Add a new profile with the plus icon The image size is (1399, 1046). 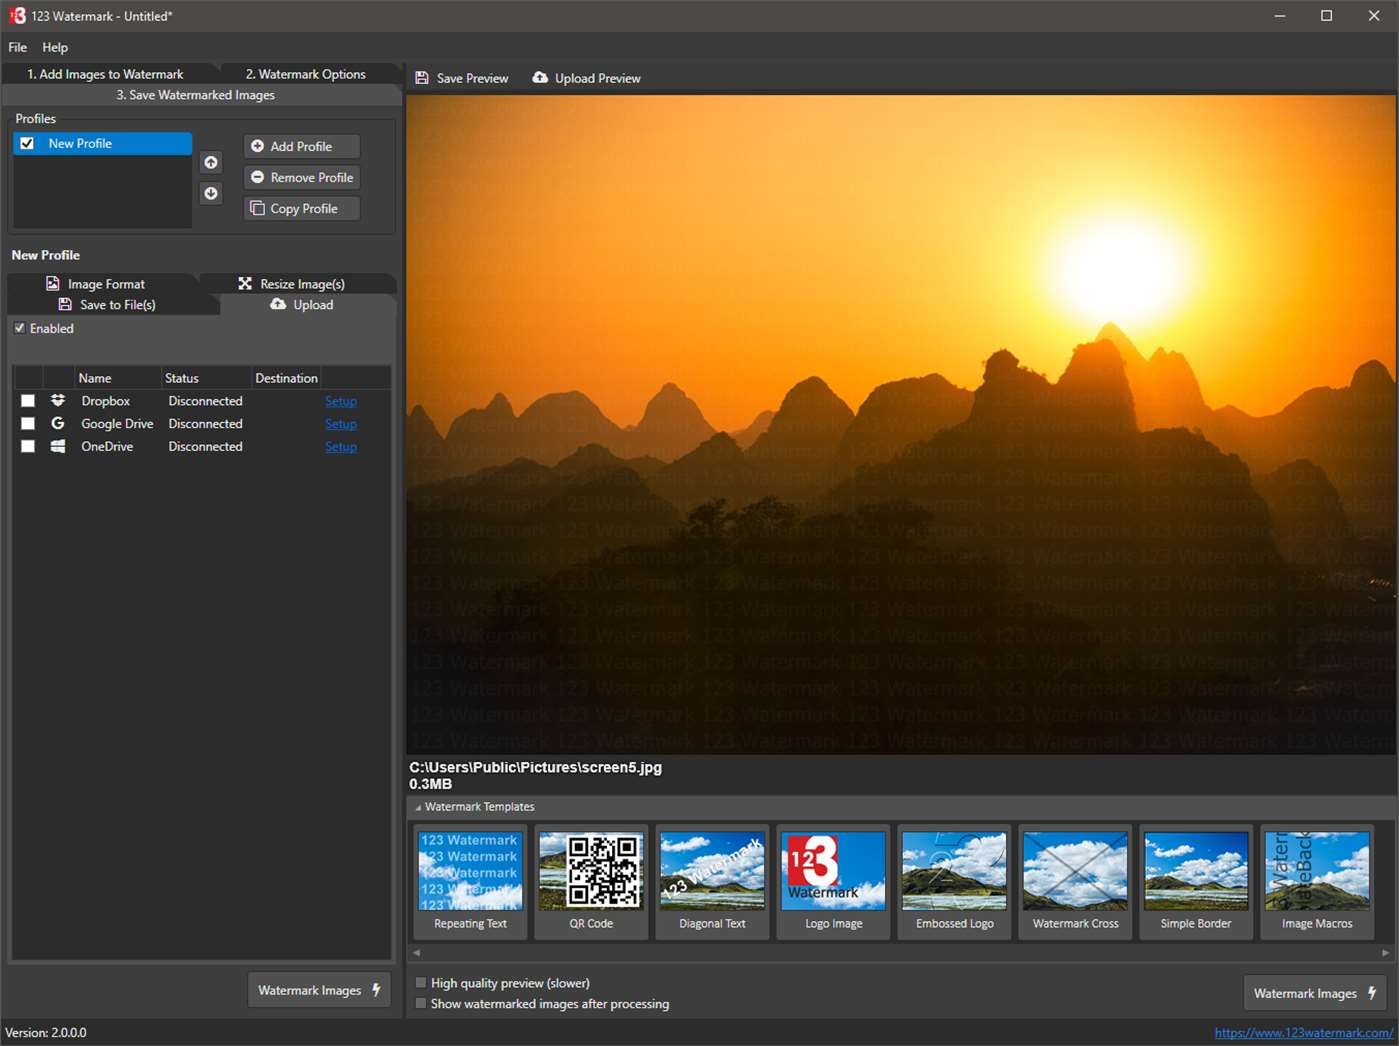[x=257, y=146]
